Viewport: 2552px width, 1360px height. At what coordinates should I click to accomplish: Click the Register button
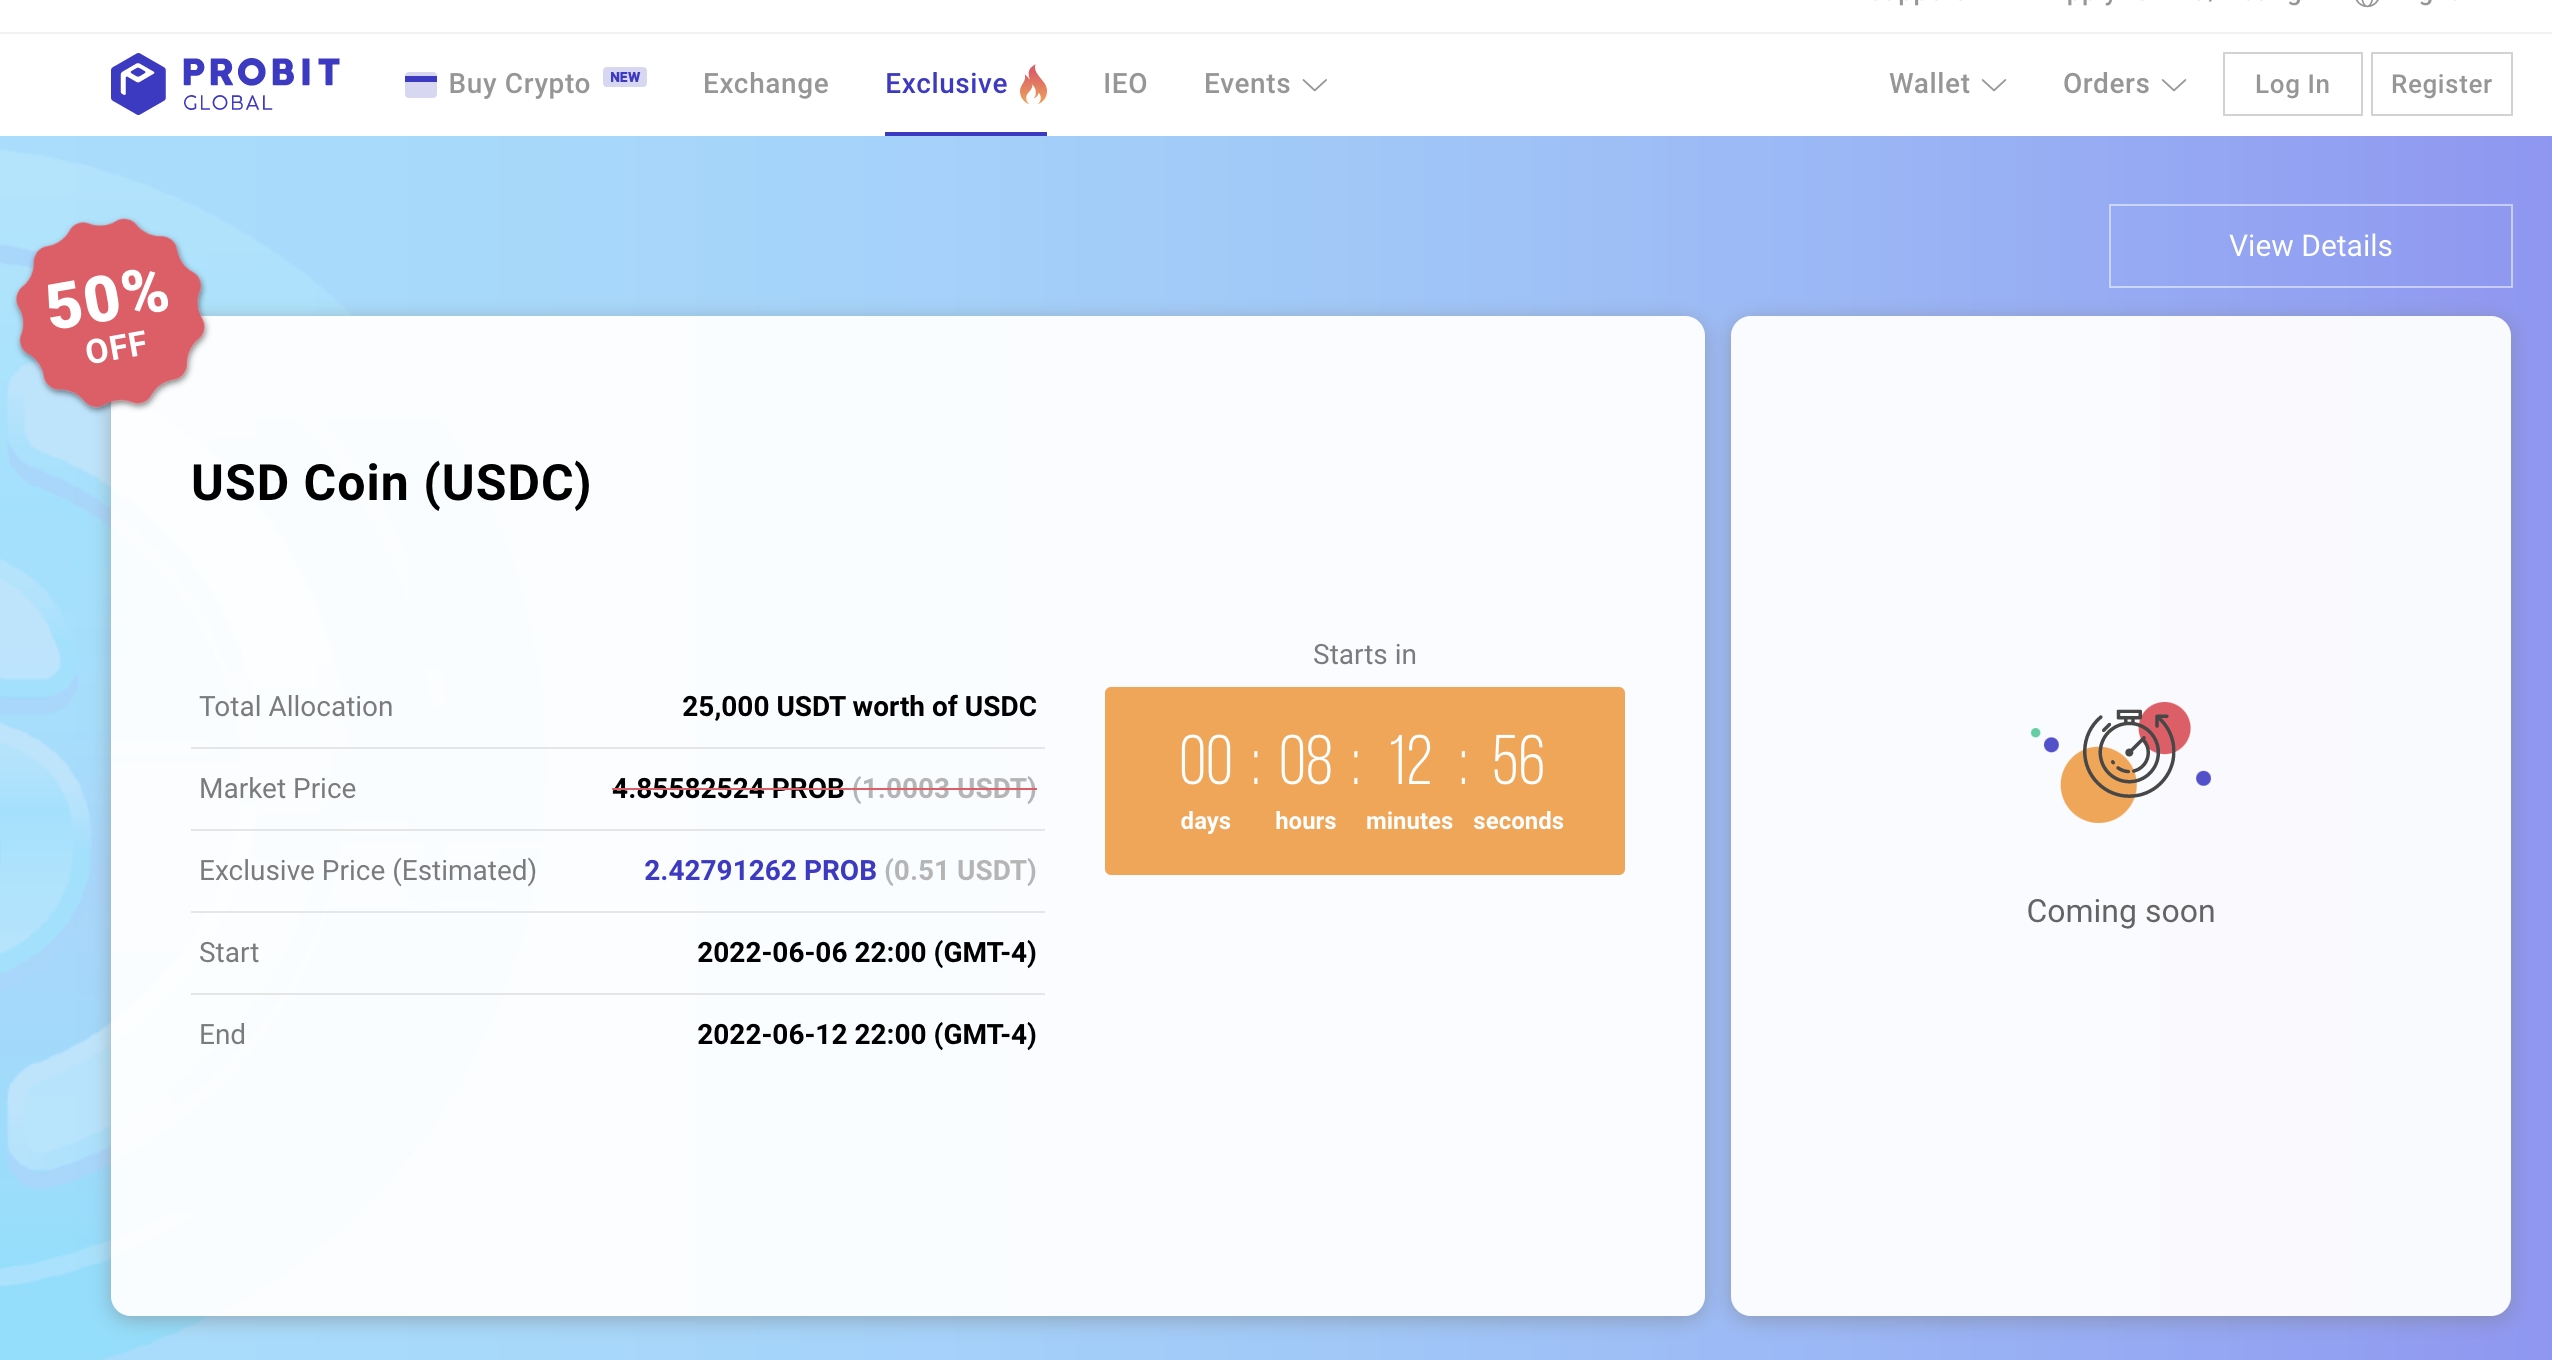(2441, 84)
